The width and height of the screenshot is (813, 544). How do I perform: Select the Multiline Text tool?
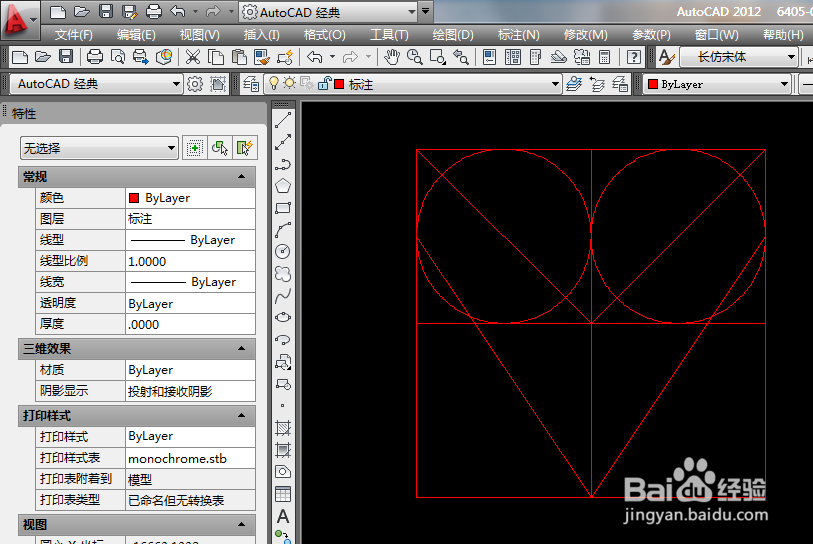coord(283,517)
